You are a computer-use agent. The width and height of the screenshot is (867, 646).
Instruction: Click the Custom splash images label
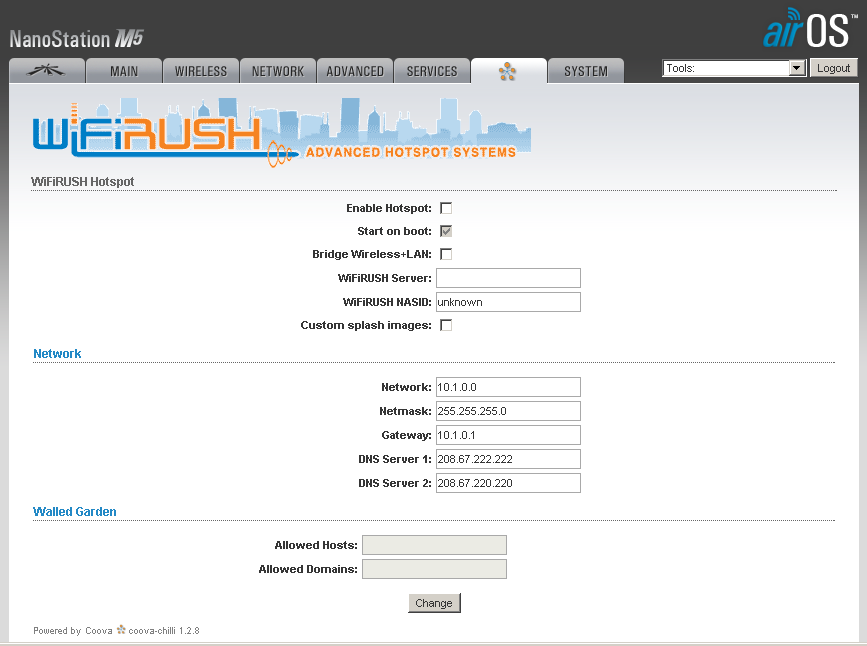pyautogui.click(x=366, y=325)
